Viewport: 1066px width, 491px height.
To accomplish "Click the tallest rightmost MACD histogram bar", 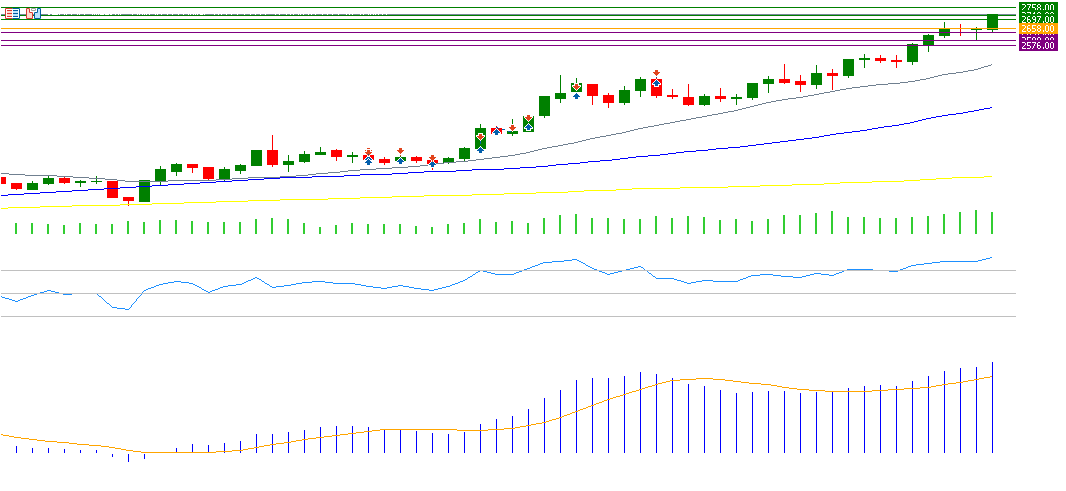I will [992, 410].
